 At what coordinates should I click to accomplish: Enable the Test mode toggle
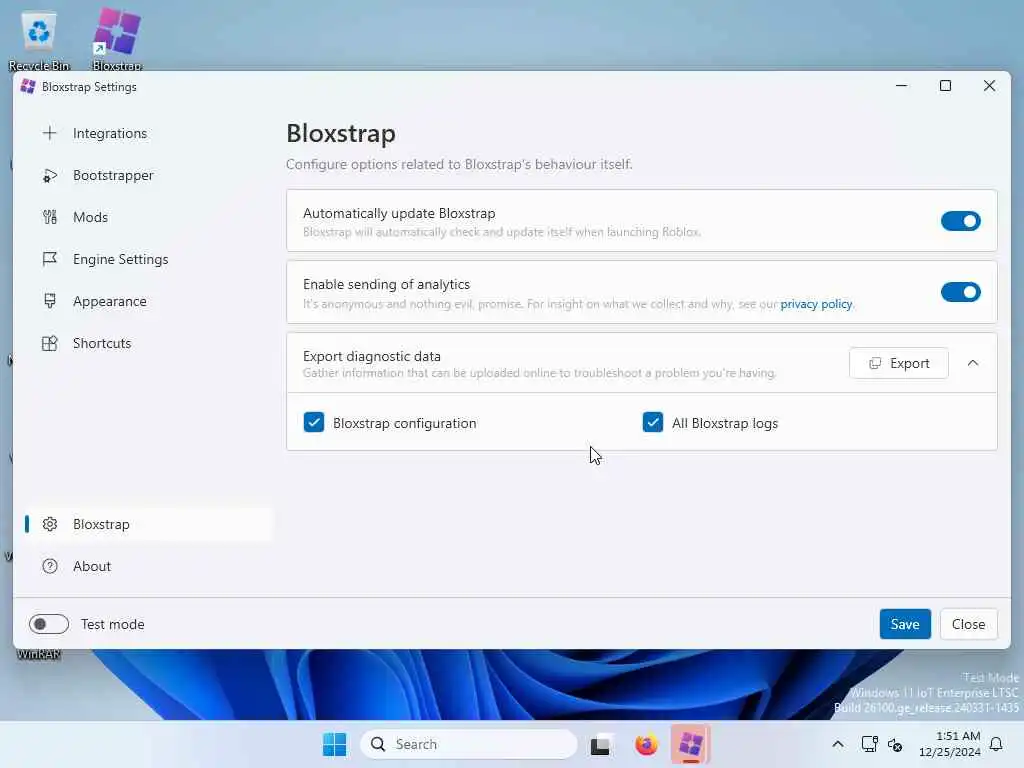[49, 624]
